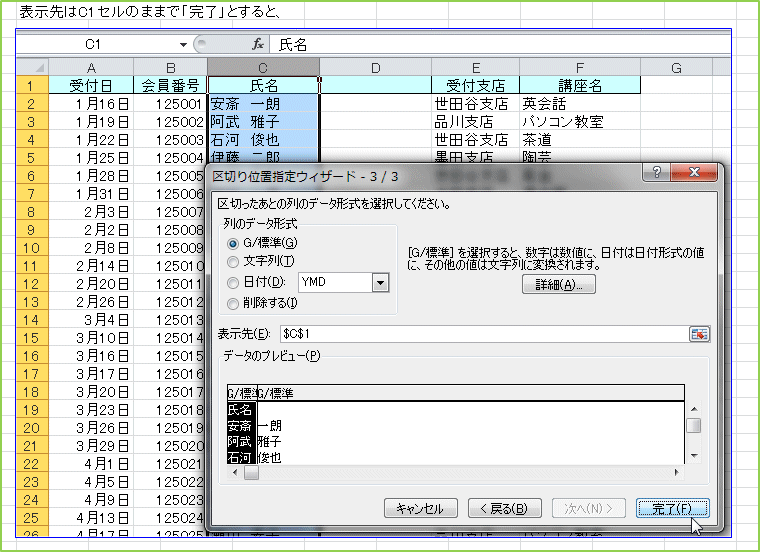Click the 完了(F) button
Image resolution: width=760 pixels, height=552 pixels.
tap(672, 508)
